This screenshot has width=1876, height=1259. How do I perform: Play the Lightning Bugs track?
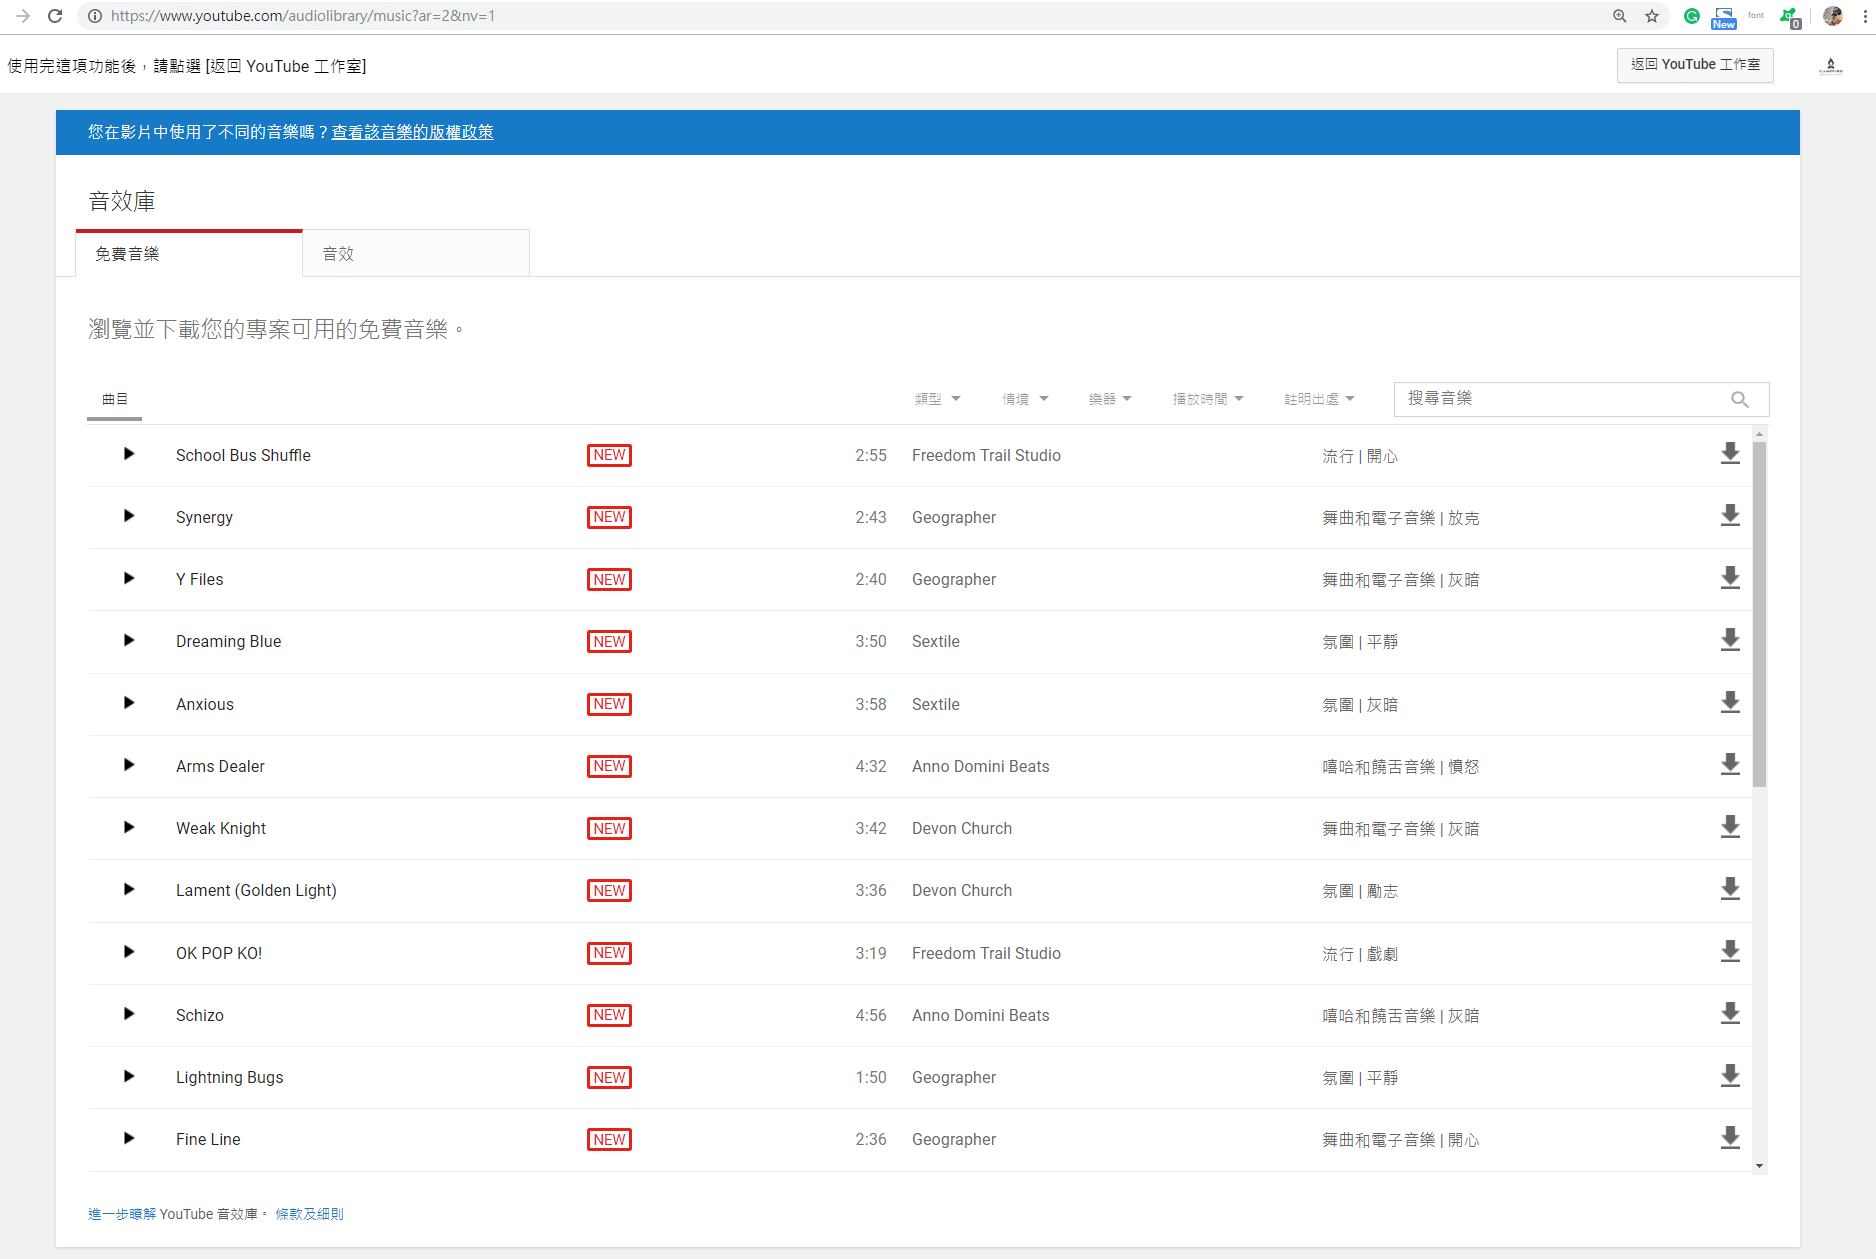click(x=129, y=1076)
